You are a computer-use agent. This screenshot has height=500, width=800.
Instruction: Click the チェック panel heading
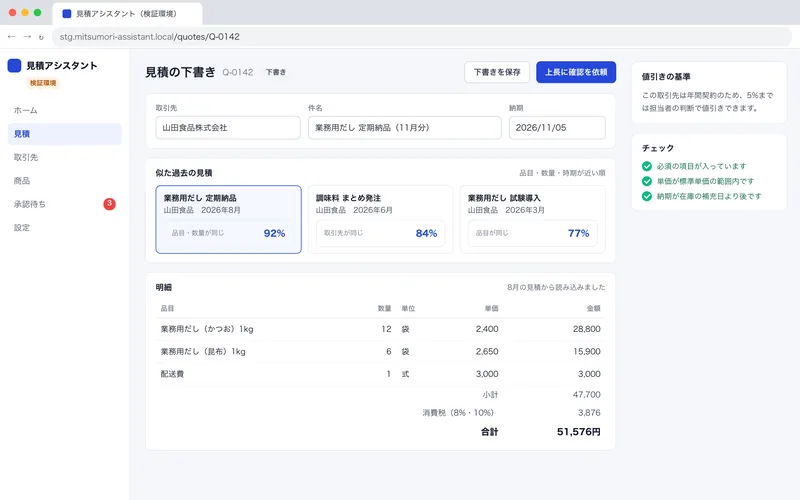coord(658,148)
